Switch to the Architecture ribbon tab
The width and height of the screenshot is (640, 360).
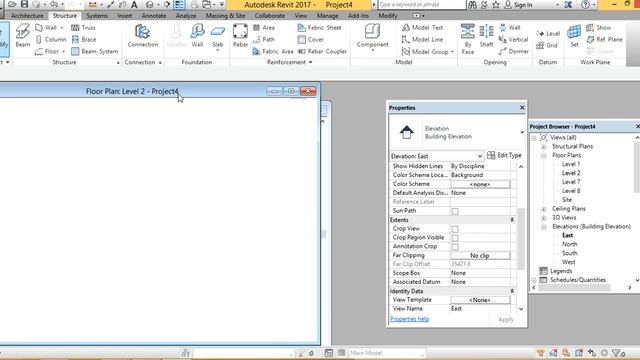click(27, 16)
